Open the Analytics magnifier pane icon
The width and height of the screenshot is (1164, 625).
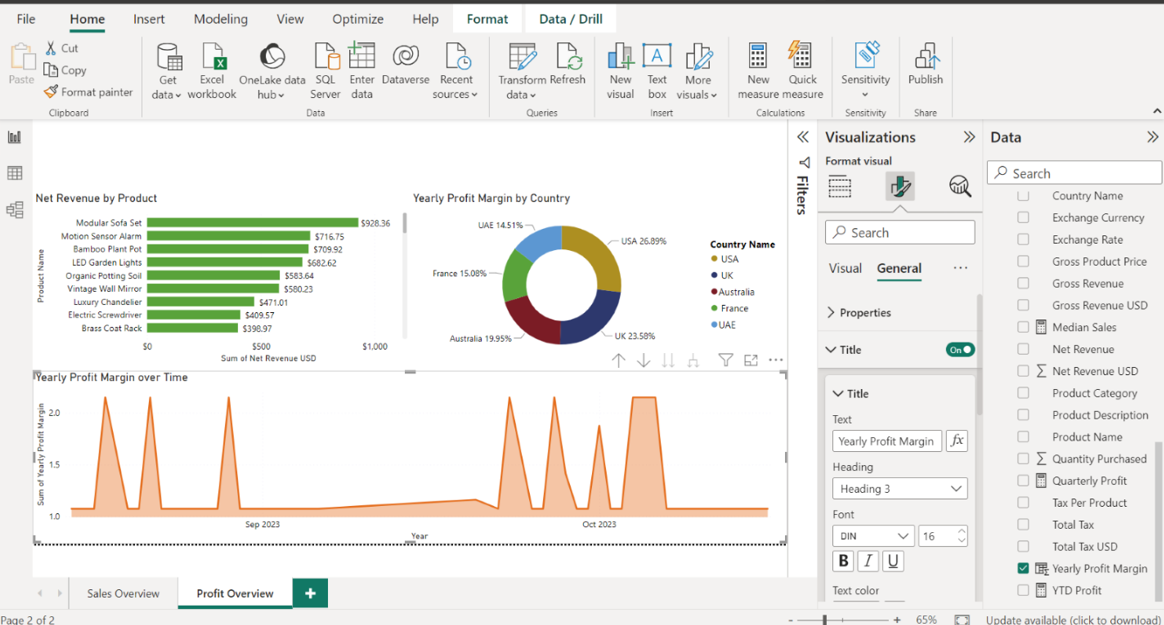(960, 186)
